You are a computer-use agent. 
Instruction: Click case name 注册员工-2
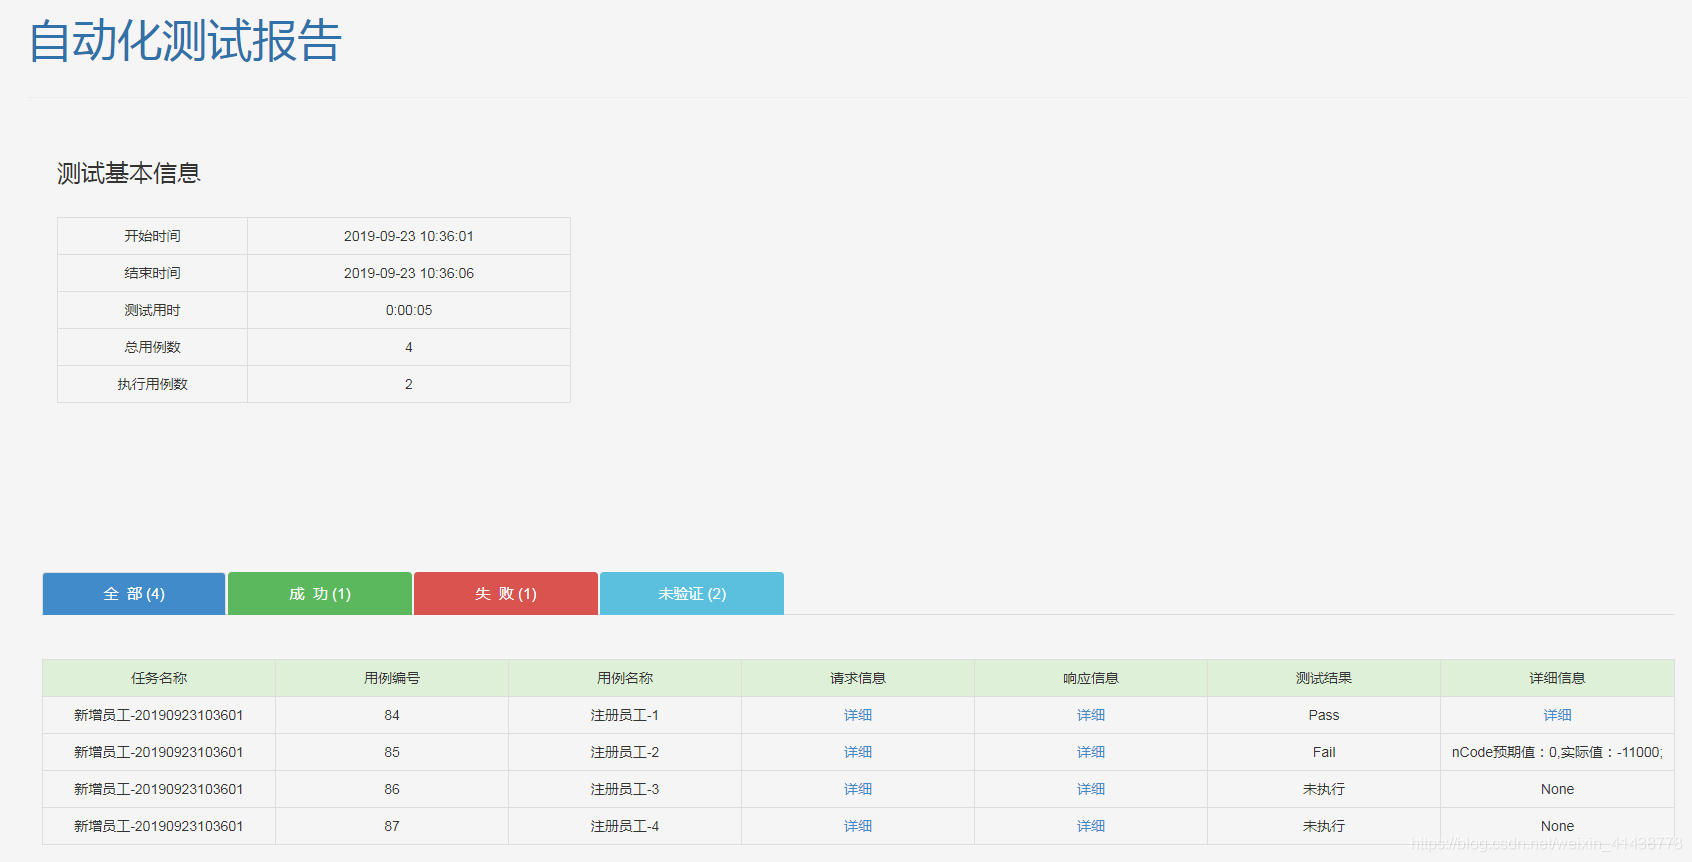click(625, 752)
